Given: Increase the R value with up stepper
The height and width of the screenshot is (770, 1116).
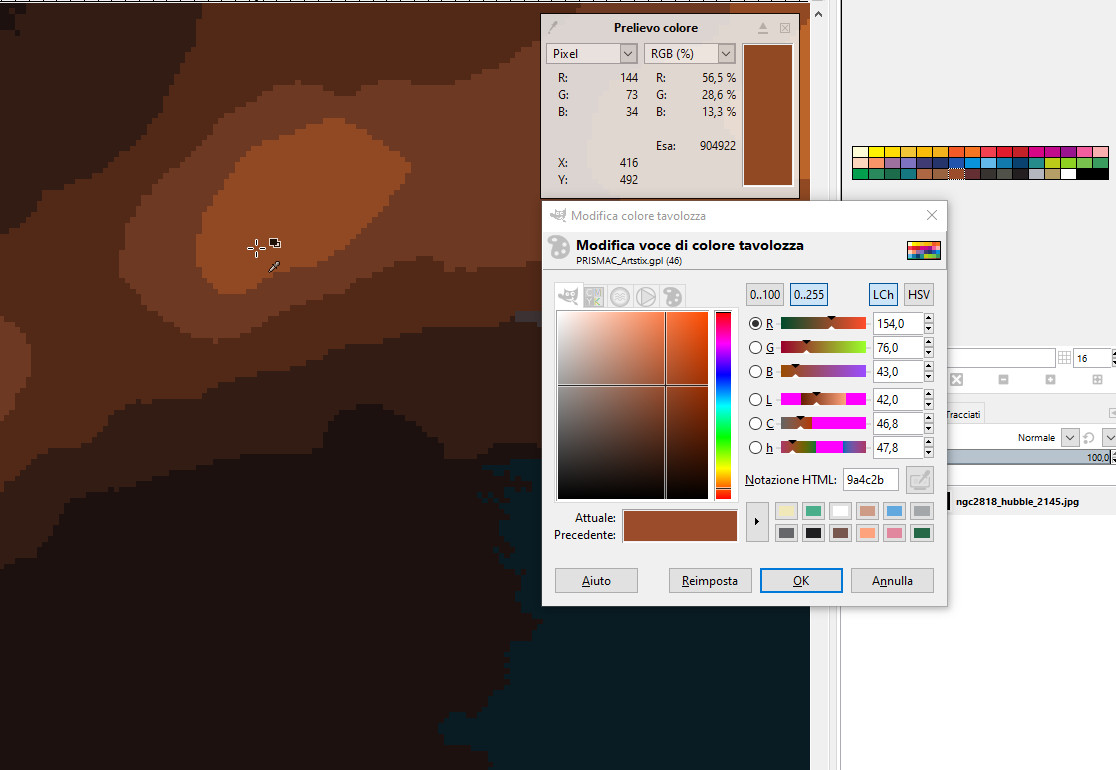Looking at the screenshot, I should (x=928, y=319).
